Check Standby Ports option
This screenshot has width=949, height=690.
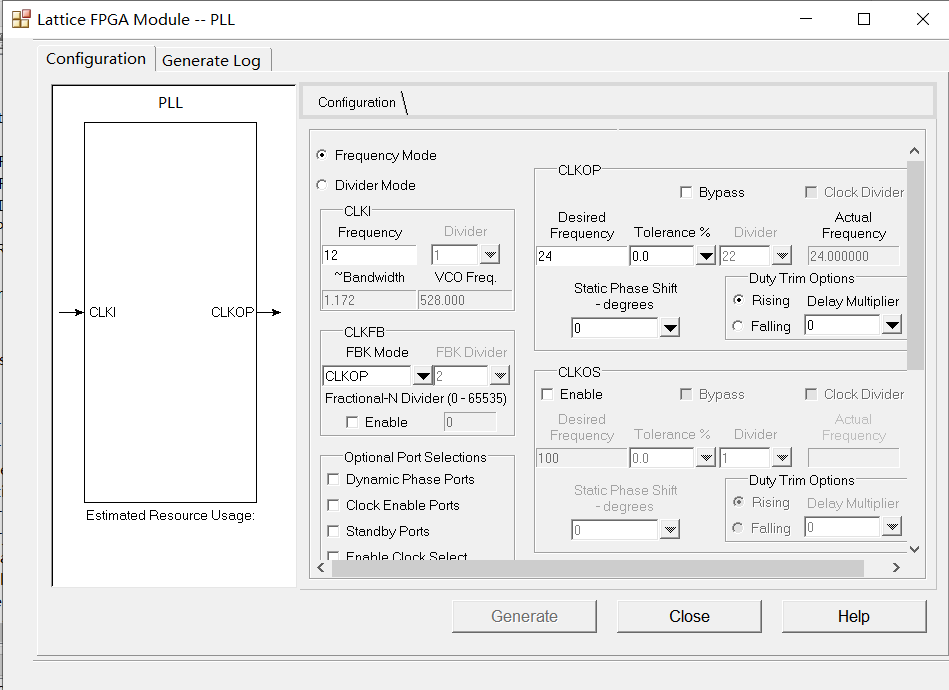333,531
